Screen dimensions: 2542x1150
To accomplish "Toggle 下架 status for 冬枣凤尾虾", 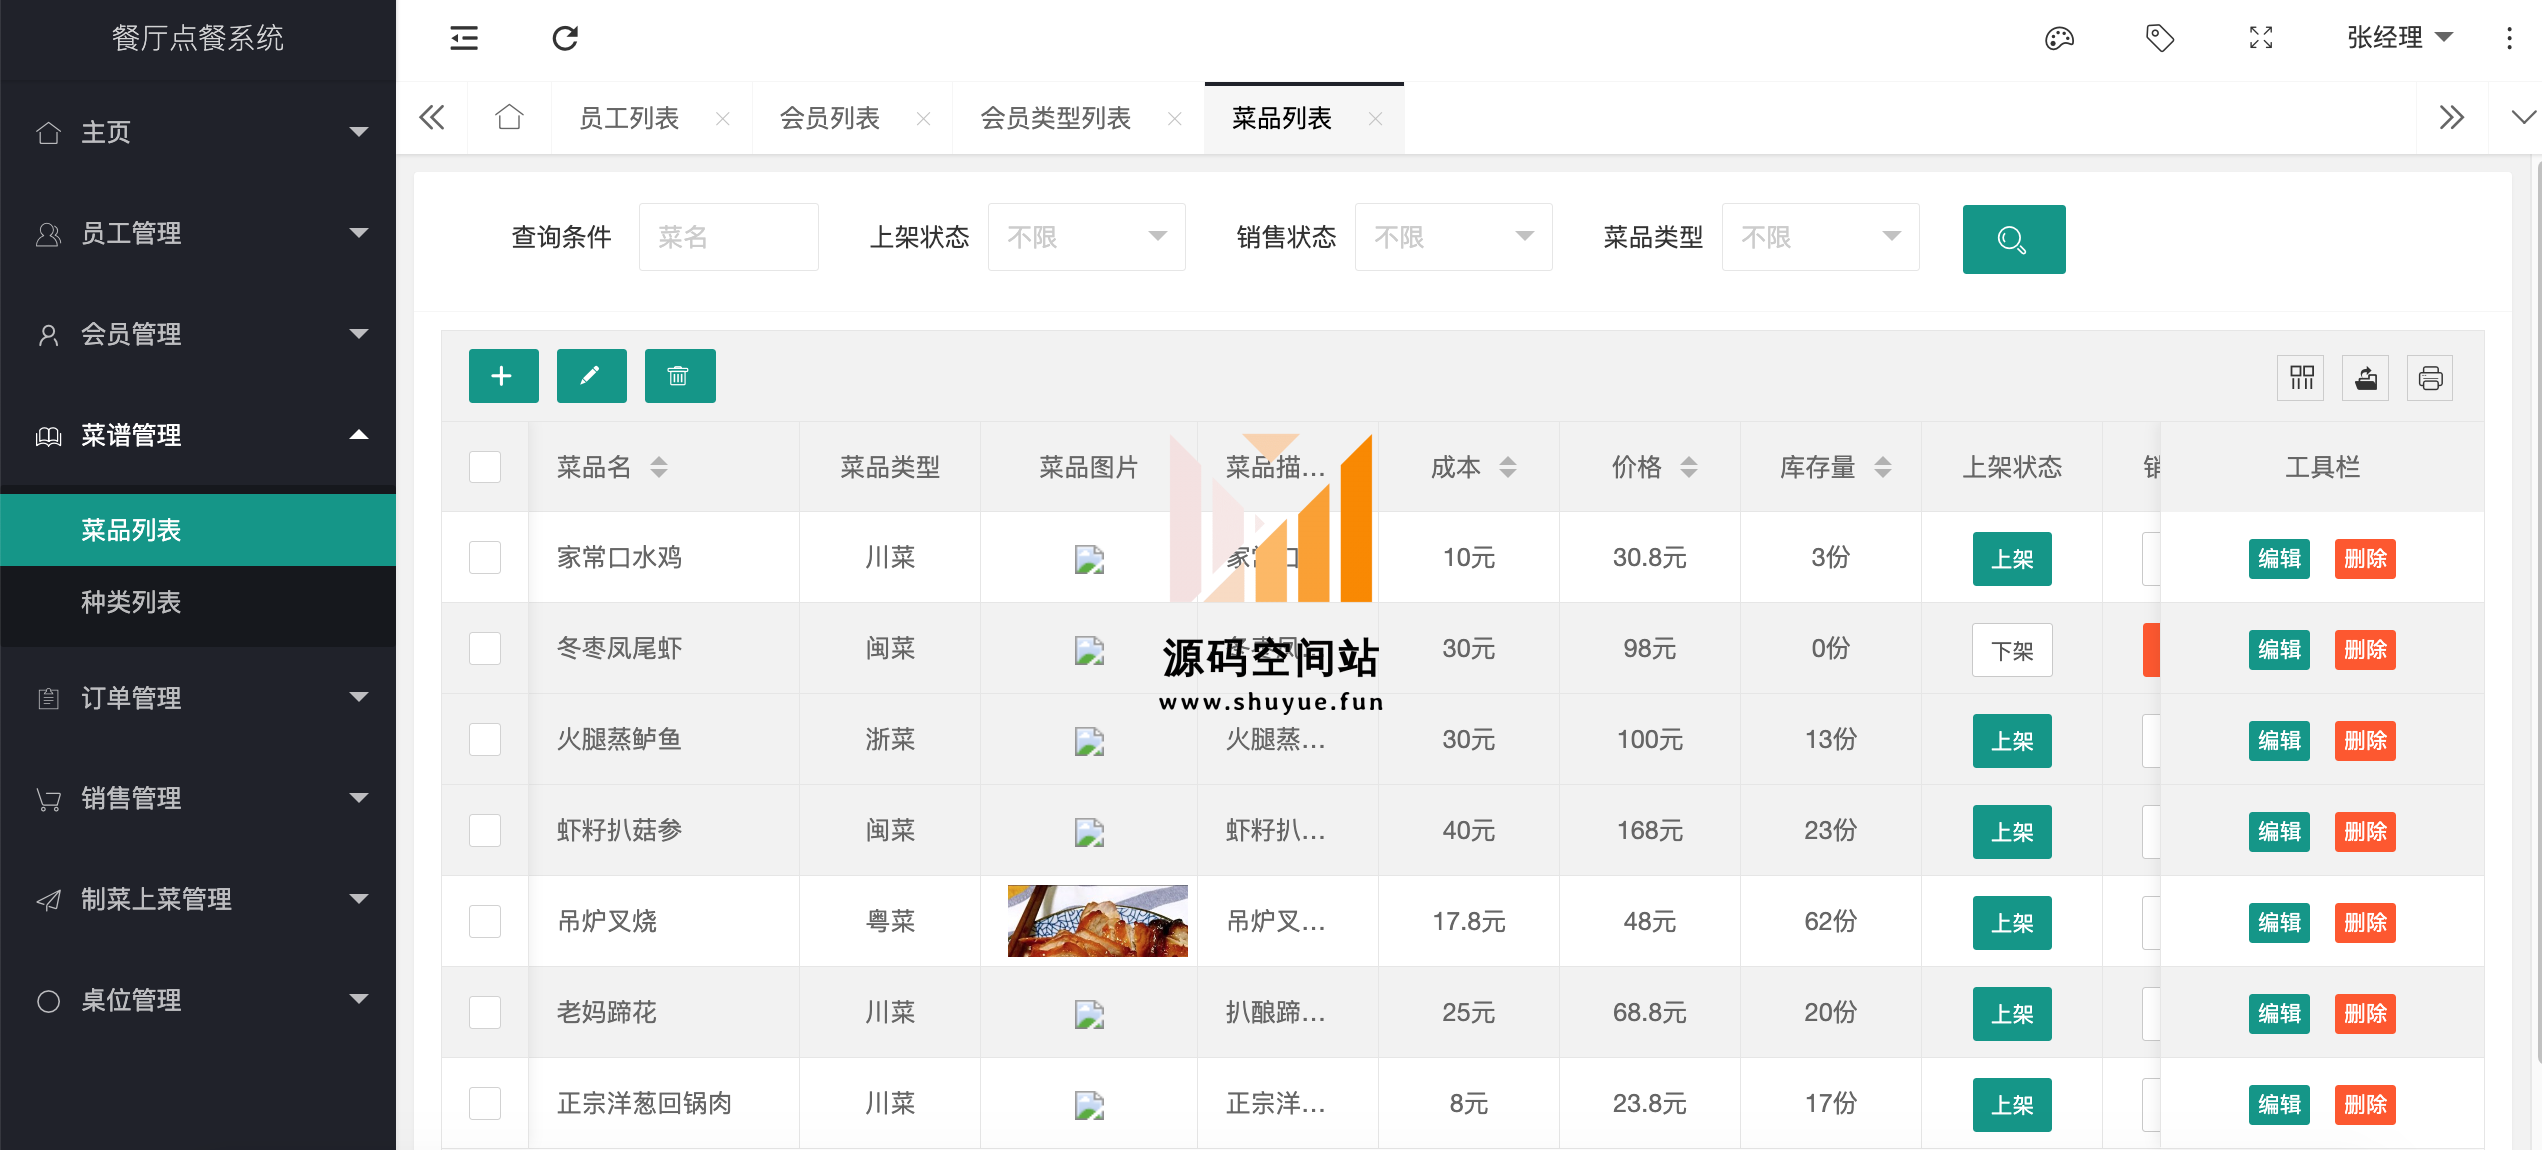I will 2012,650.
